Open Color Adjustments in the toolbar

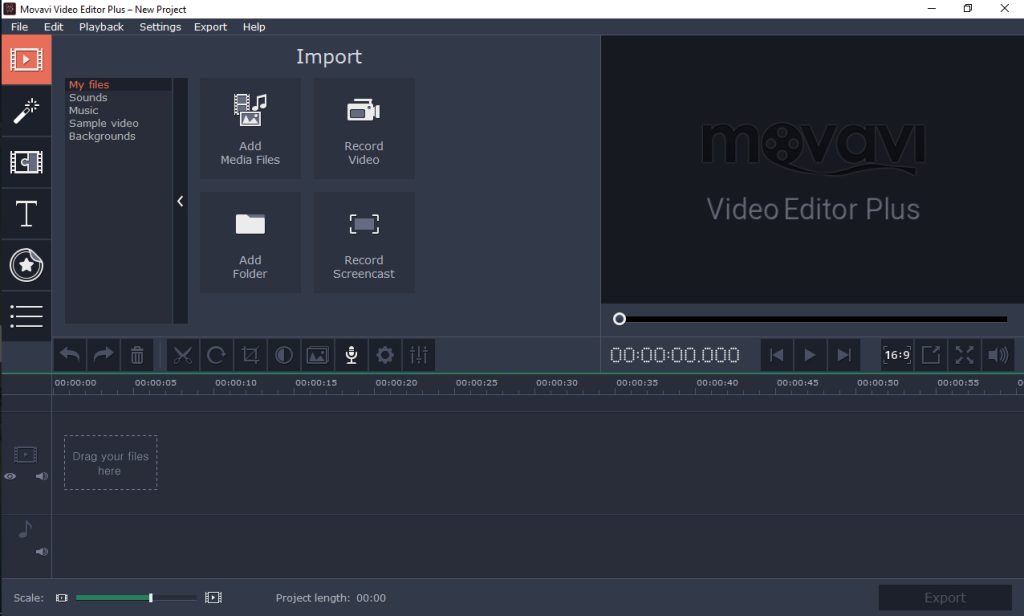(283, 355)
